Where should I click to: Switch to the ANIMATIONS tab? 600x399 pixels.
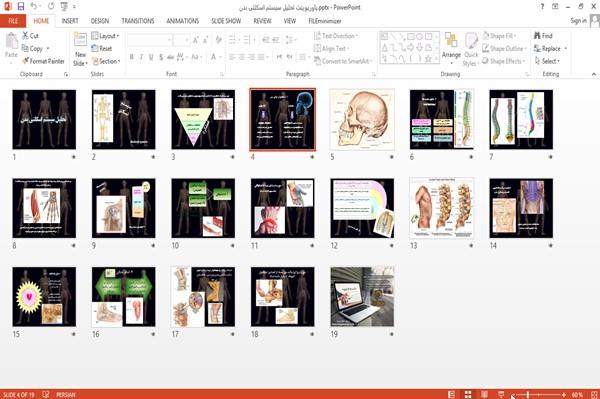click(x=183, y=21)
